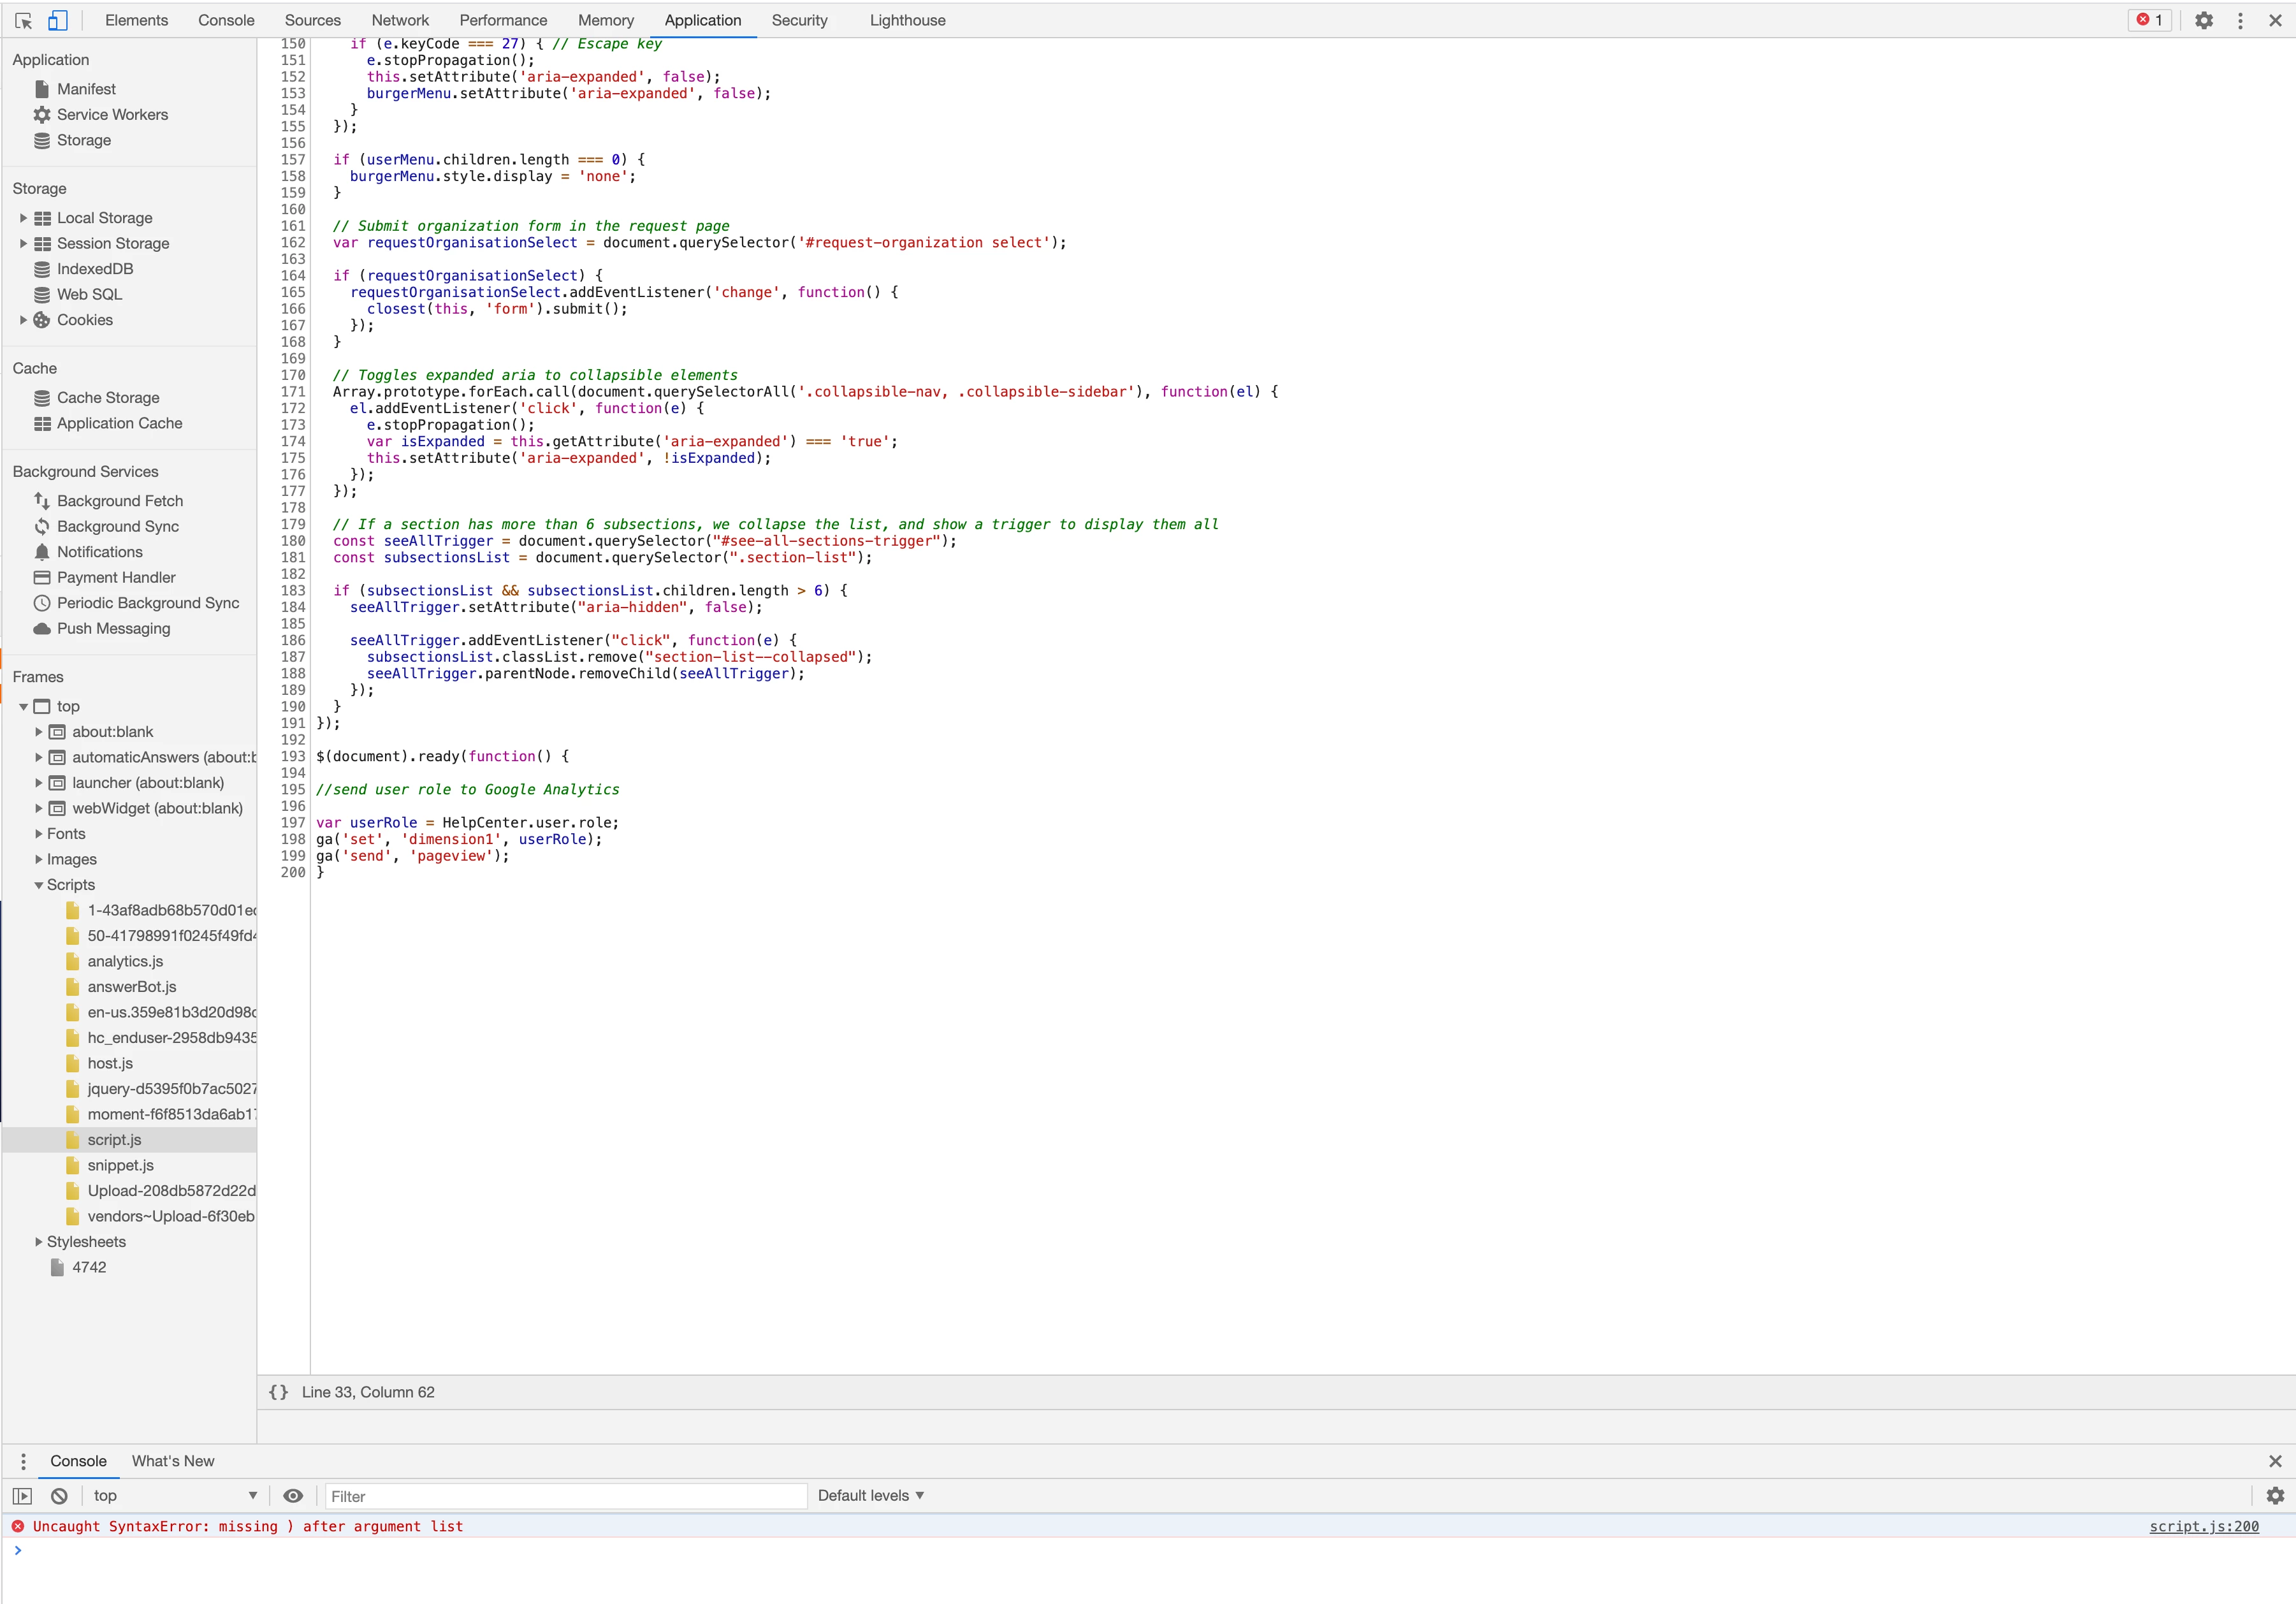The width and height of the screenshot is (2296, 1604).
Task: Toggle the device toolbar icon
Action: 58,20
